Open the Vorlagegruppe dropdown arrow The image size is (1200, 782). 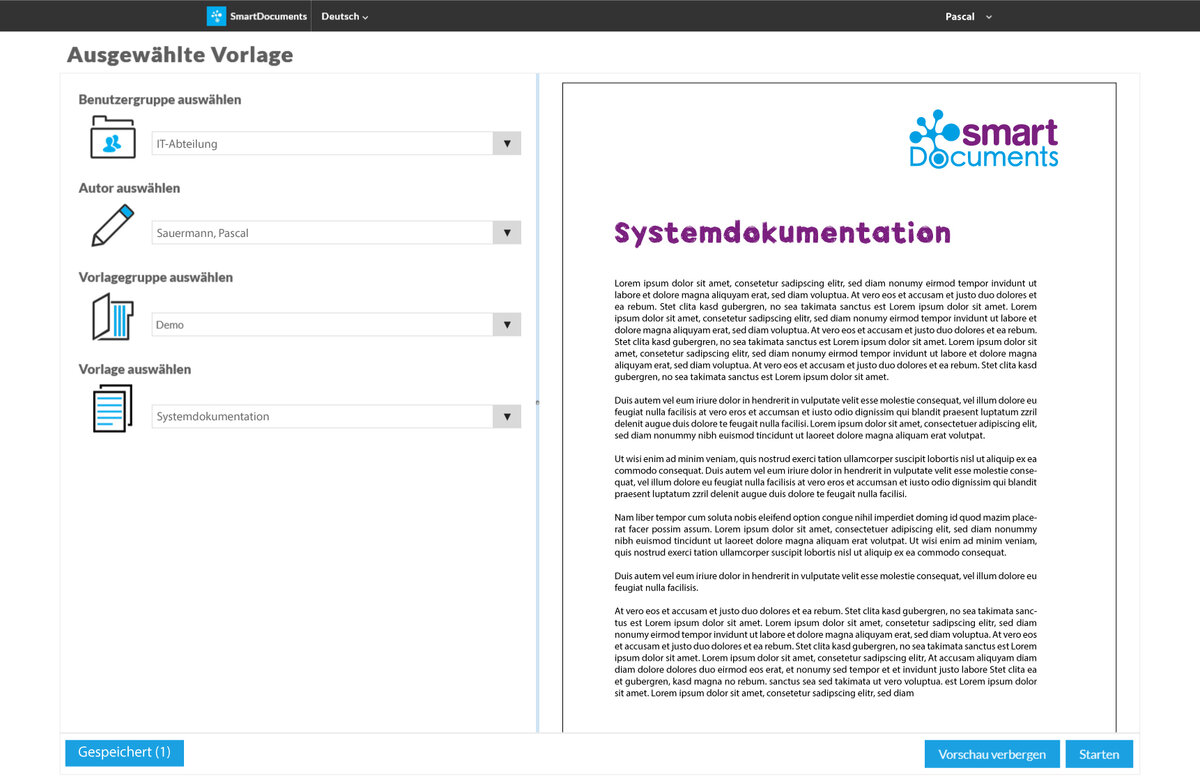(507, 325)
